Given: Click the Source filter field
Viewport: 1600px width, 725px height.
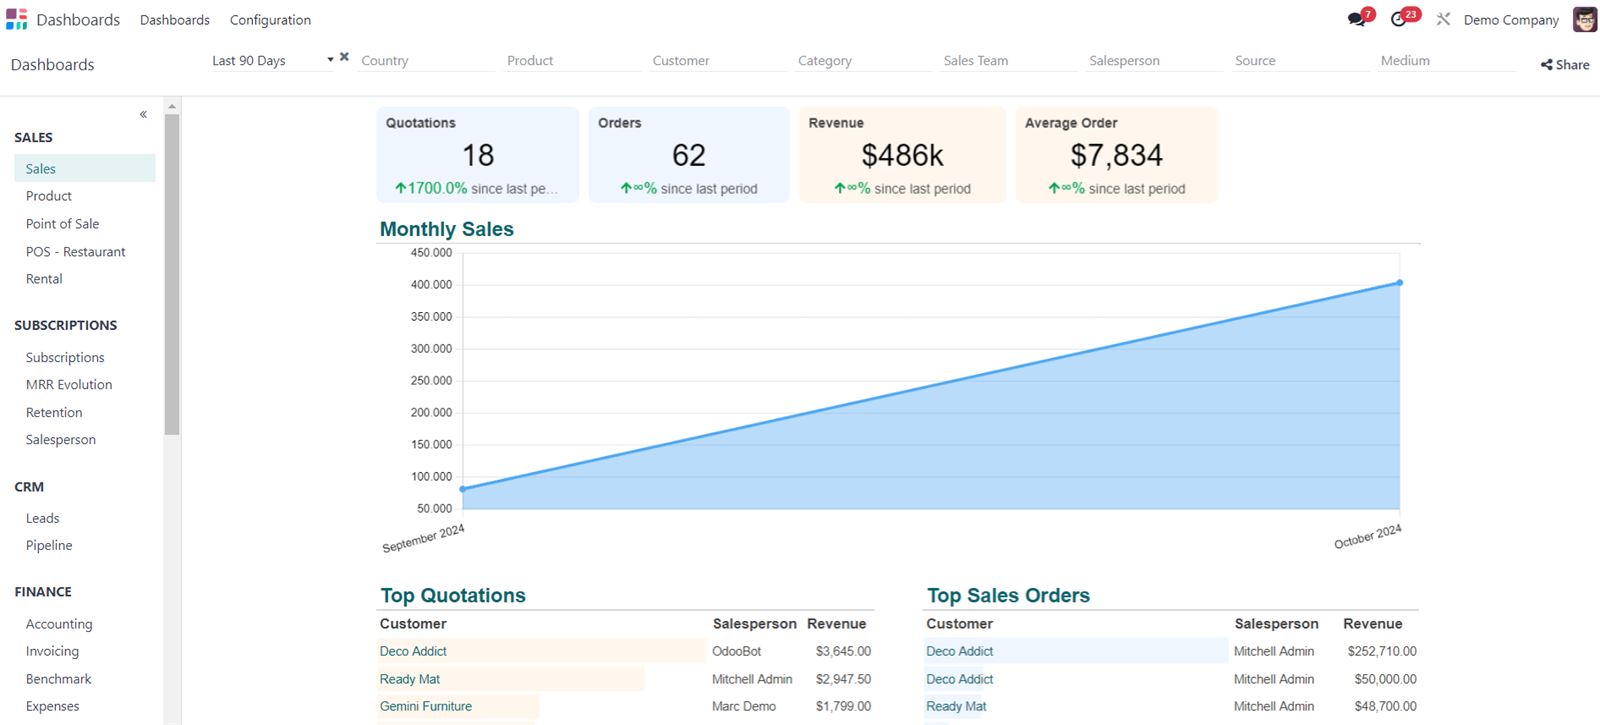Looking at the screenshot, I should tap(1301, 61).
